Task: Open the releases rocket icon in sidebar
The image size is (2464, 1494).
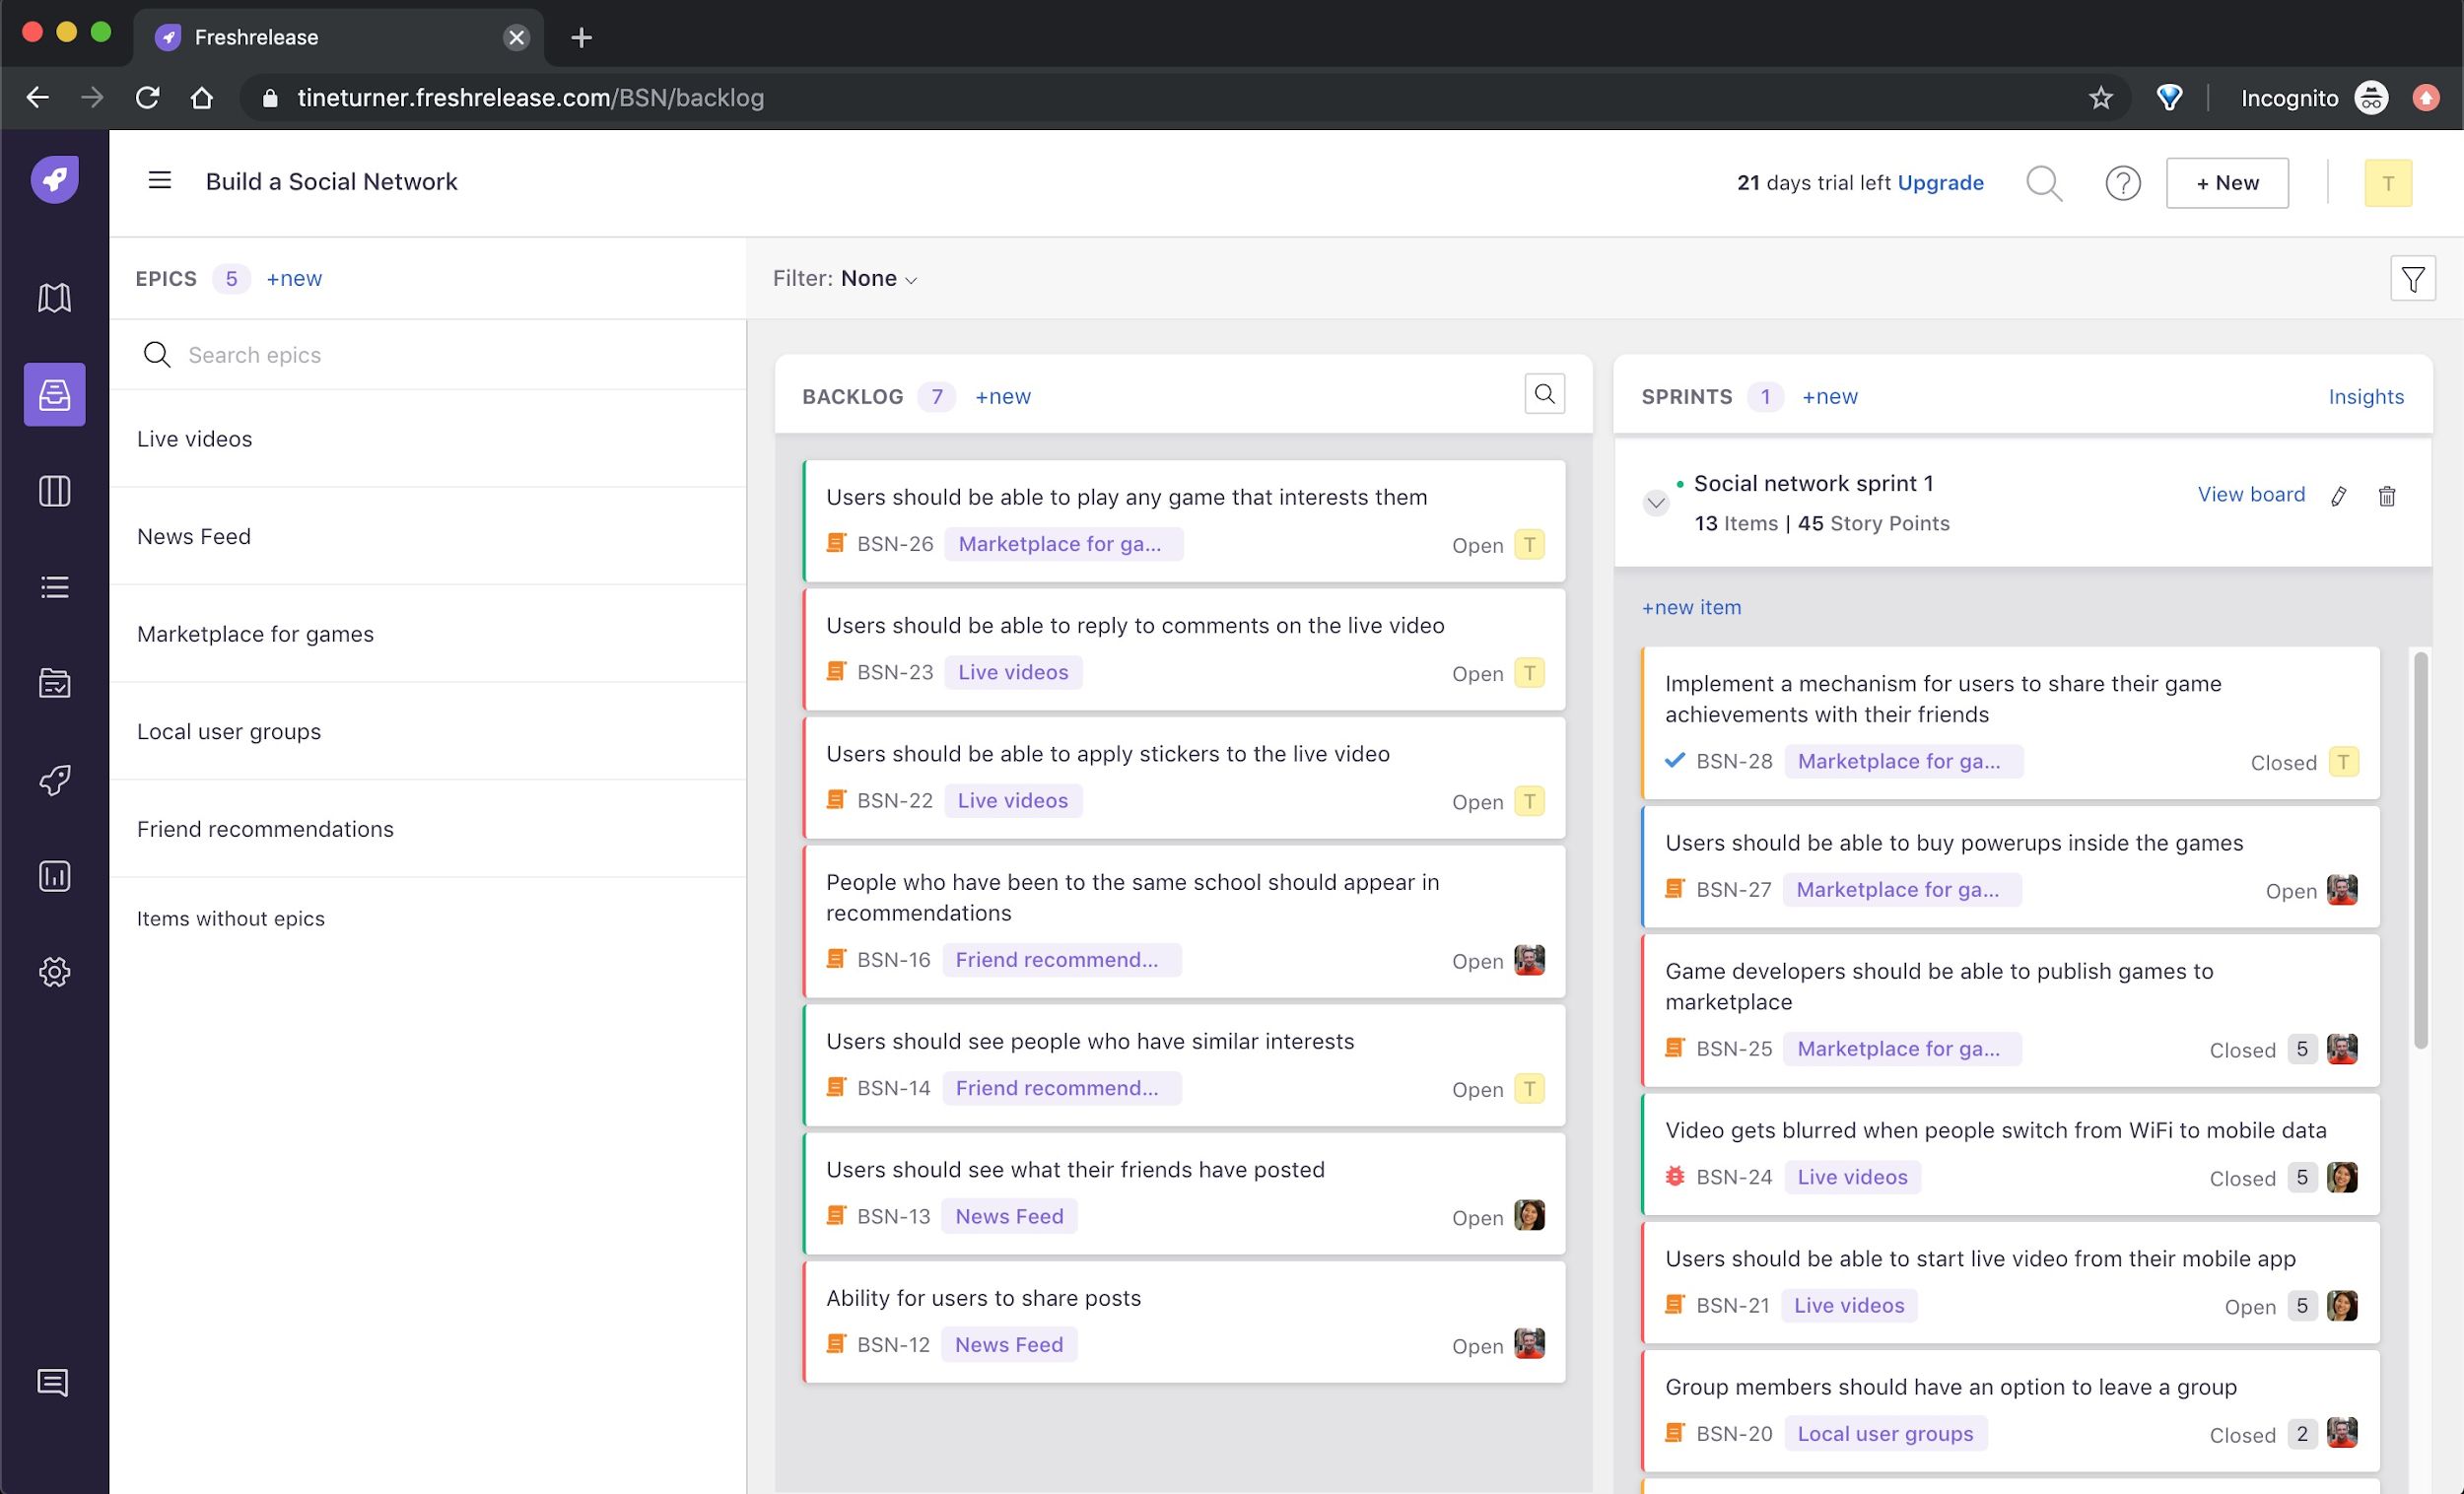Action: point(54,780)
